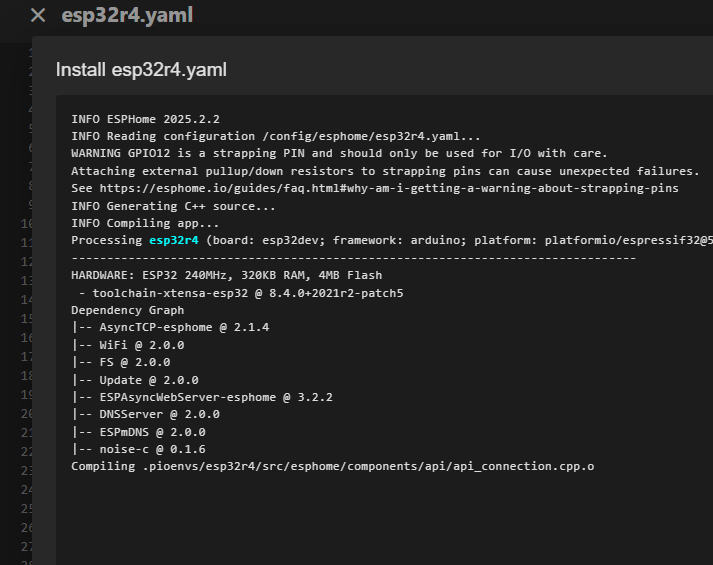The image size is (713, 565).
Task: Click the Install esp32r4.yaml dialog heading
Action: (x=142, y=70)
